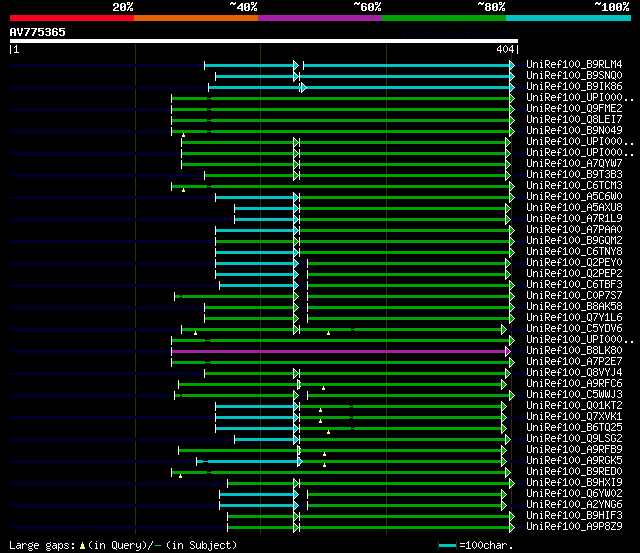
Task: Select the UniRef100_C5WWJ3 label
Action: pyautogui.click(x=574, y=395)
